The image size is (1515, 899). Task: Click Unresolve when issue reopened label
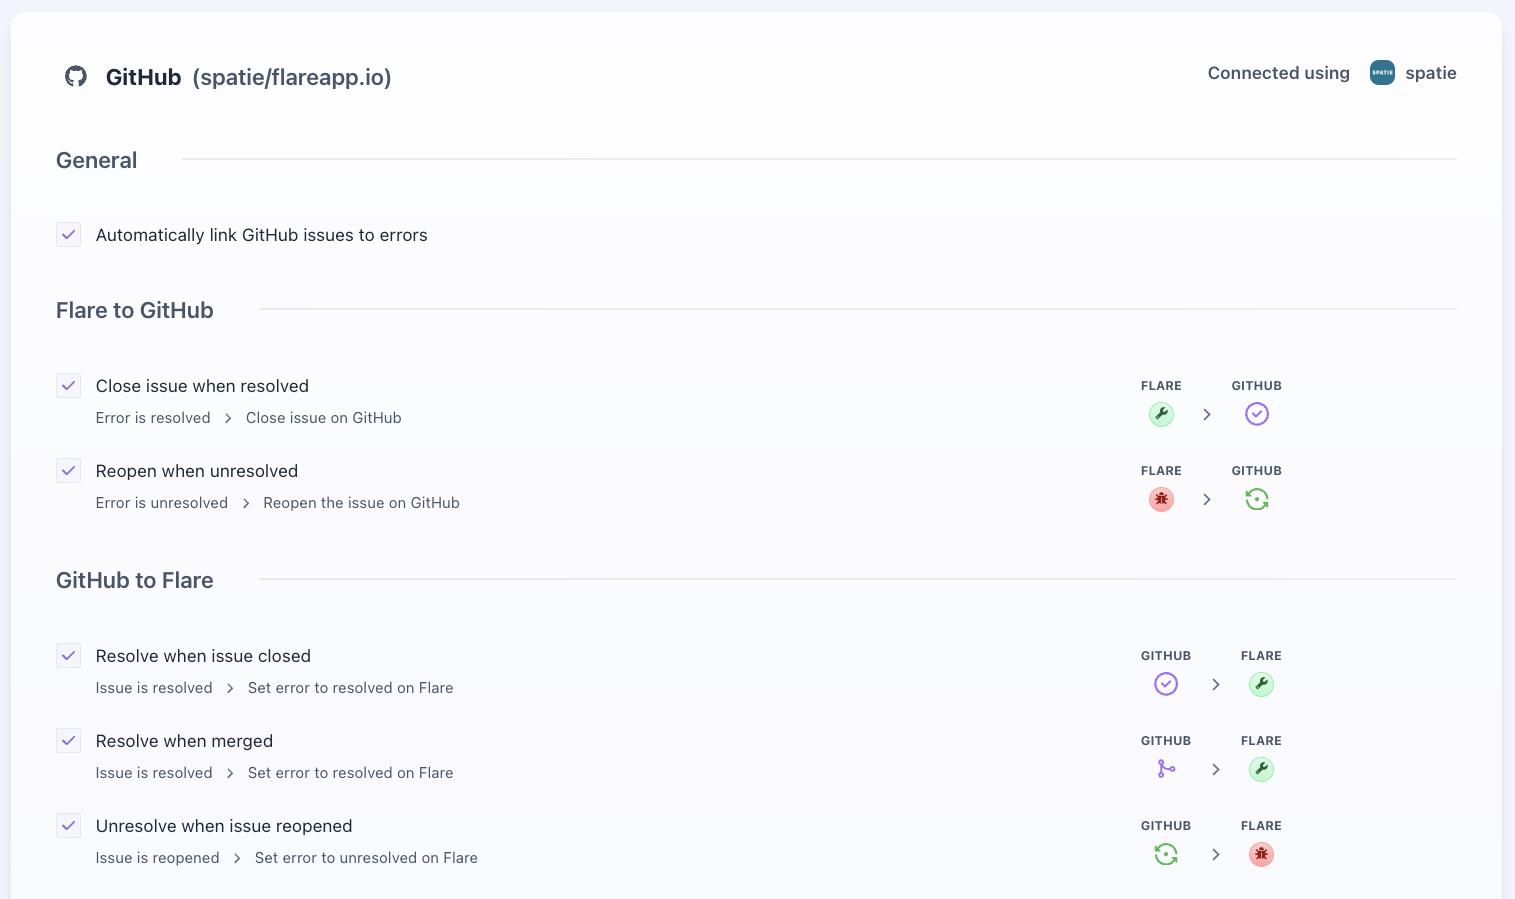pyautogui.click(x=224, y=826)
